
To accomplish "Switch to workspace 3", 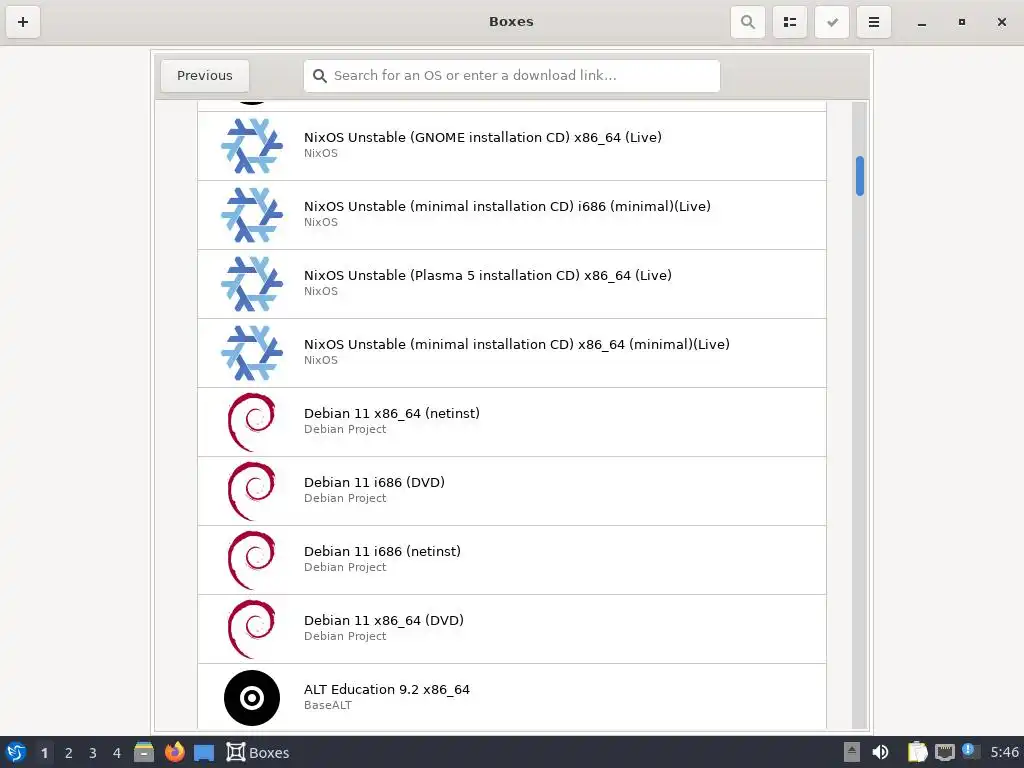I will tap(93, 753).
